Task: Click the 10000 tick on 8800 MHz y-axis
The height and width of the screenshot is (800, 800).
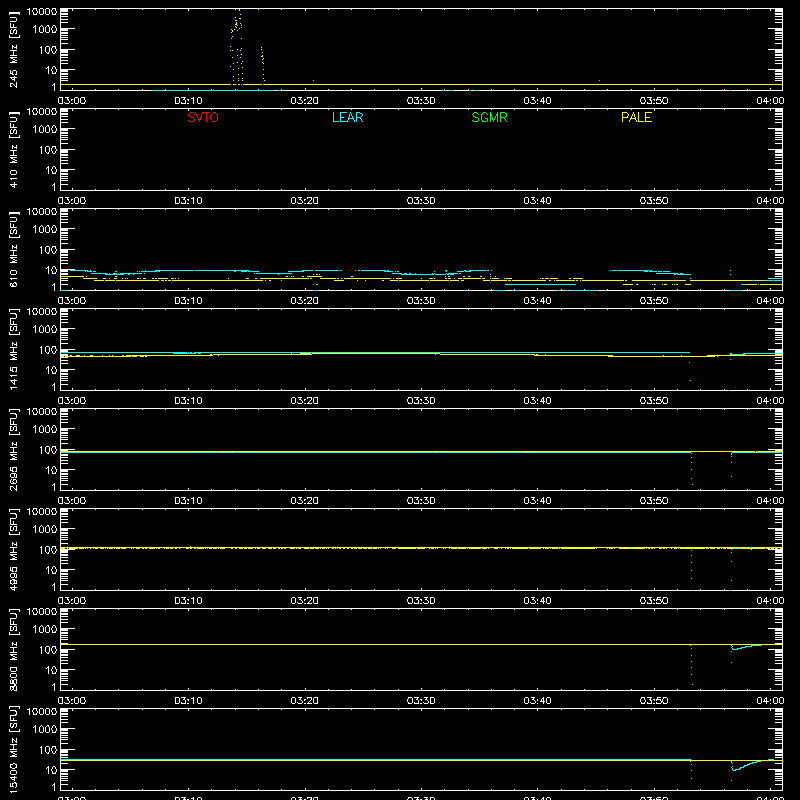Action: click(42, 612)
